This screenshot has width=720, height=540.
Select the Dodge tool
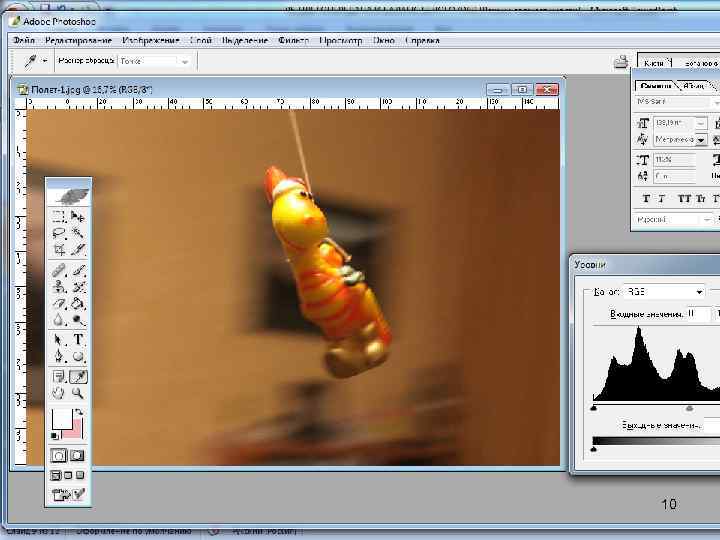78,320
